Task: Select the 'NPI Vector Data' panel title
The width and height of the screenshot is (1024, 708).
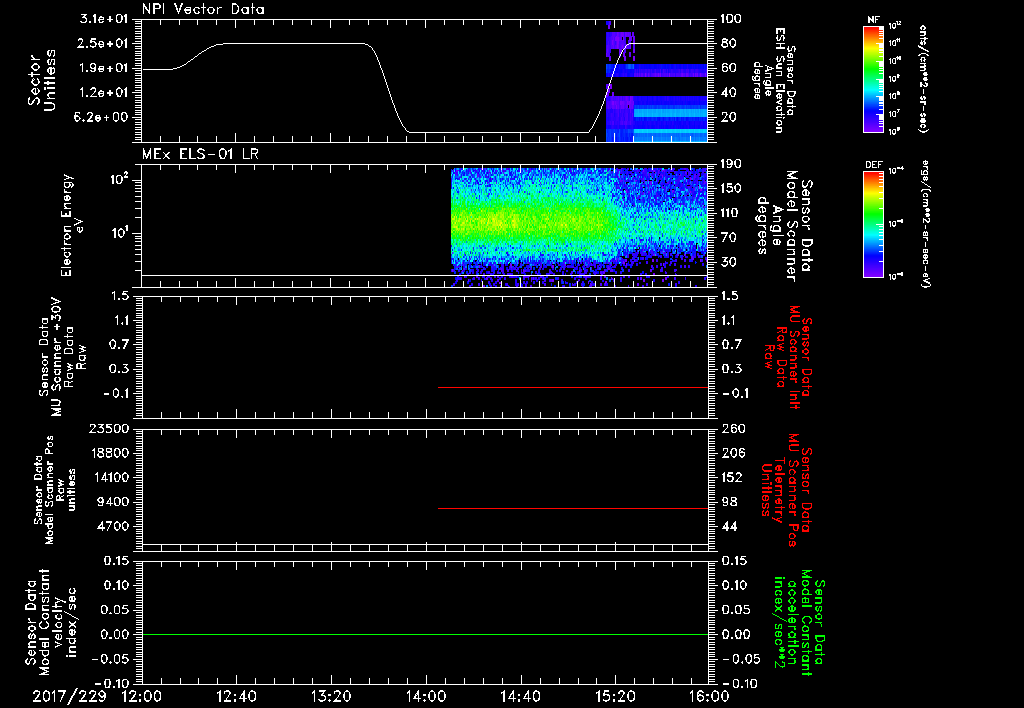Action: 203,9
